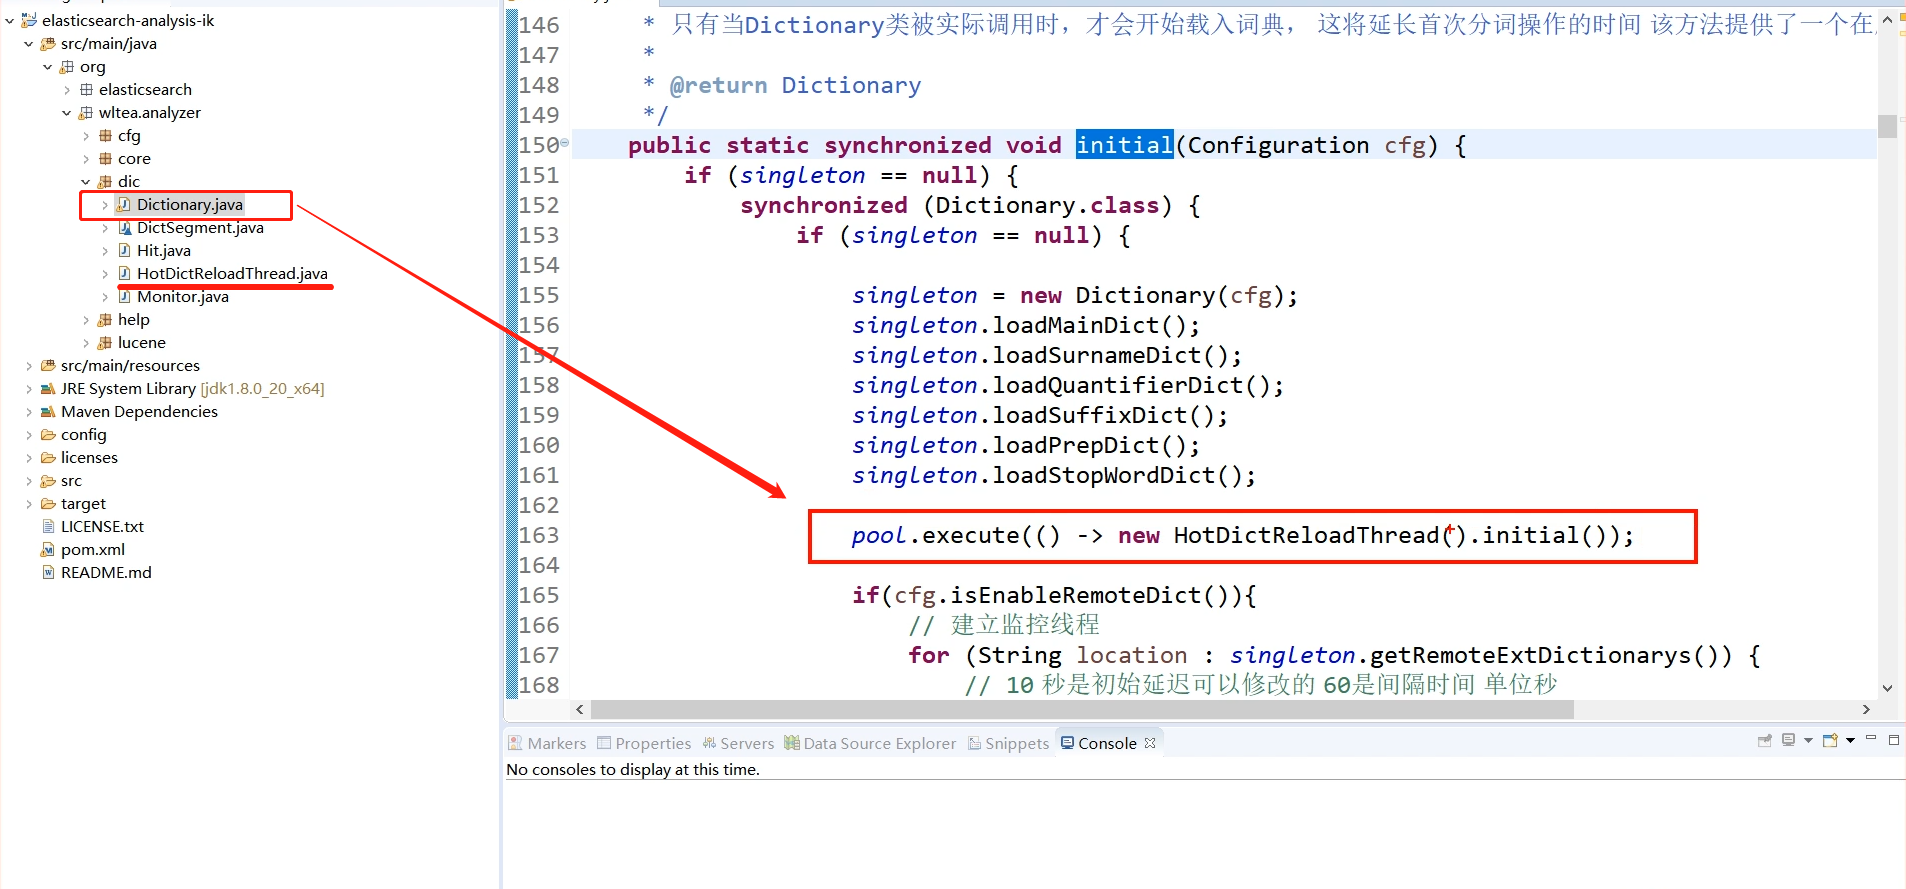Click the Display Selected Console icon
Screen dimensions: 1906x889
1789,741
